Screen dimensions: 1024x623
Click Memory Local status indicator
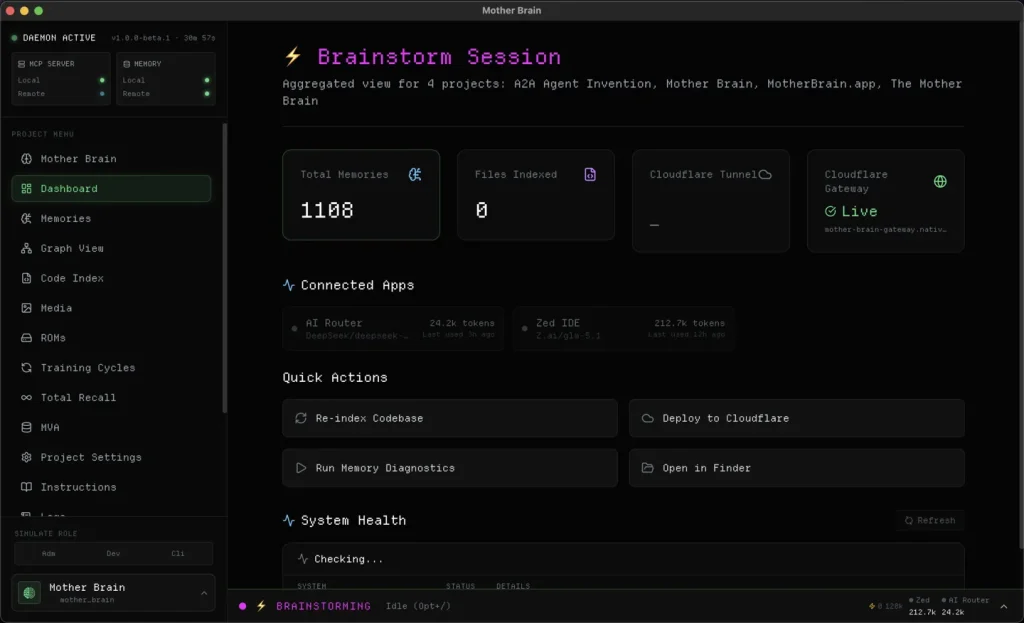[x=207, y=80]
